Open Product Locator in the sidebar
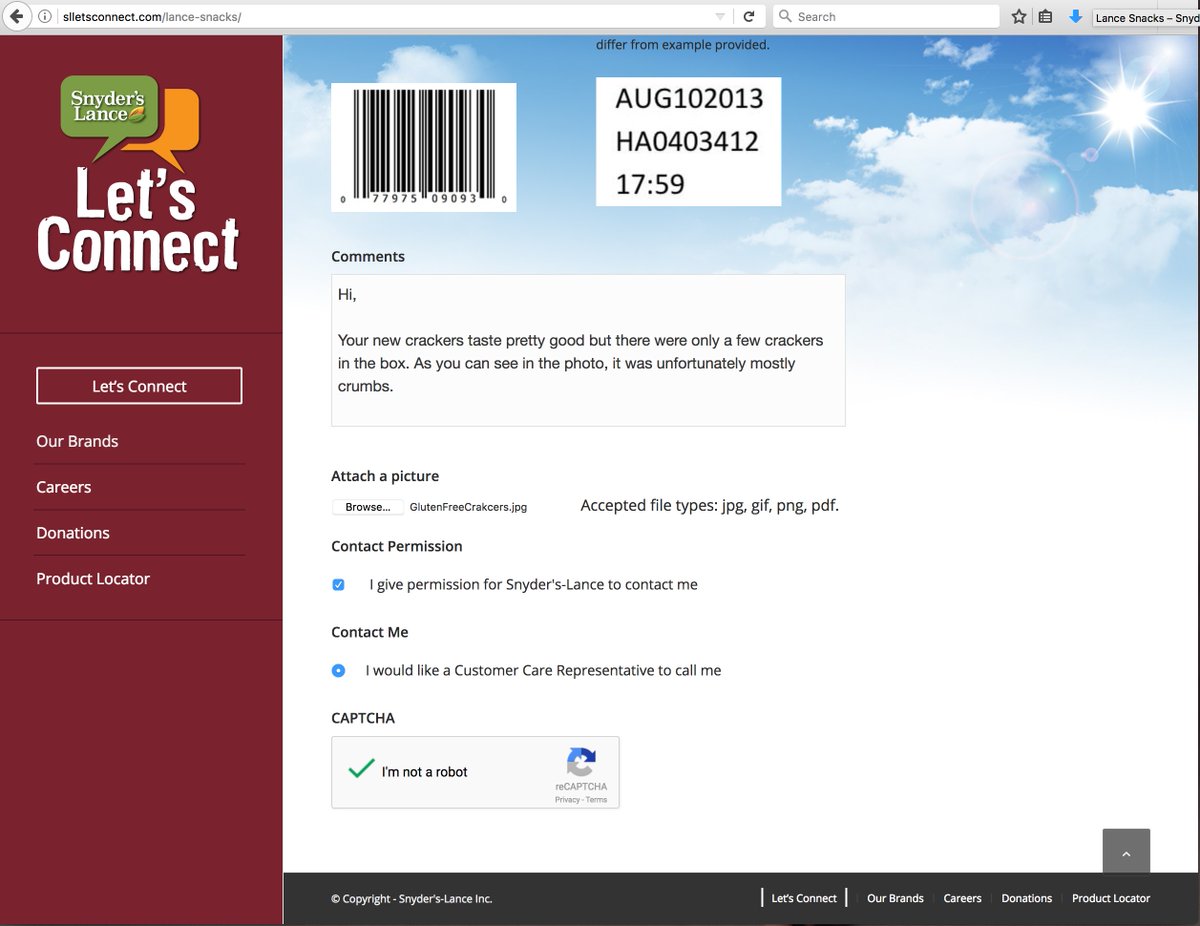 pos(93,579)
